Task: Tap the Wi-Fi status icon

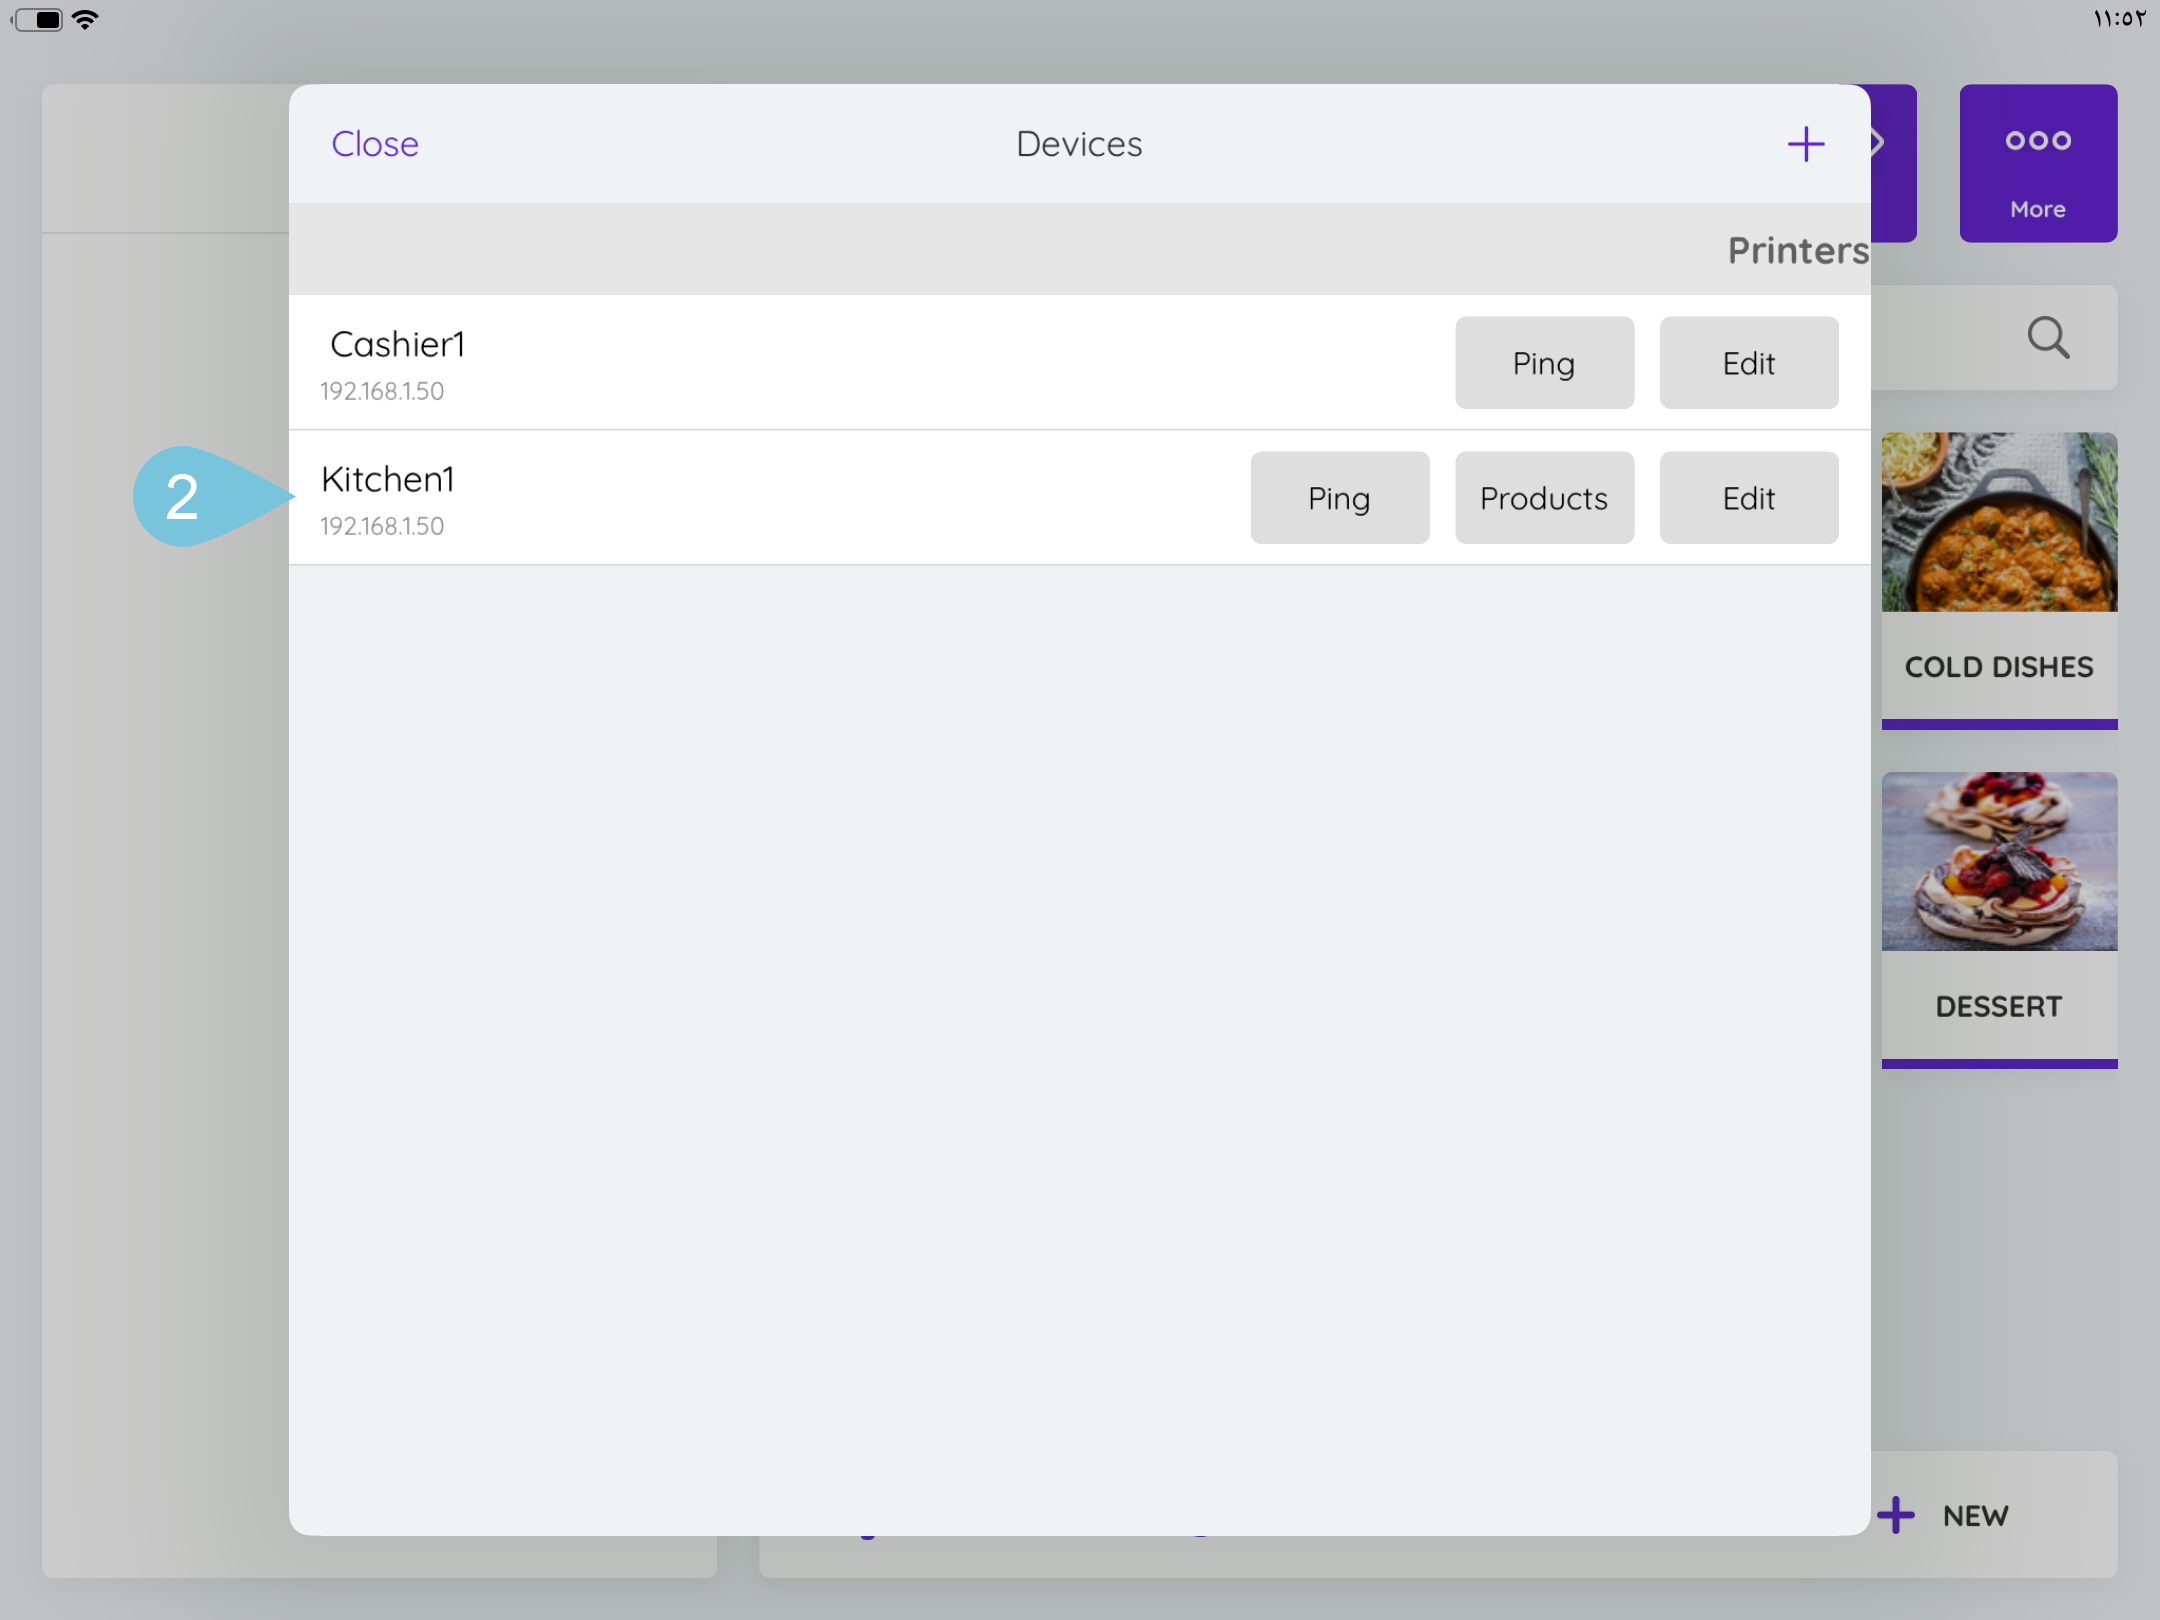Action: (87, 18)
